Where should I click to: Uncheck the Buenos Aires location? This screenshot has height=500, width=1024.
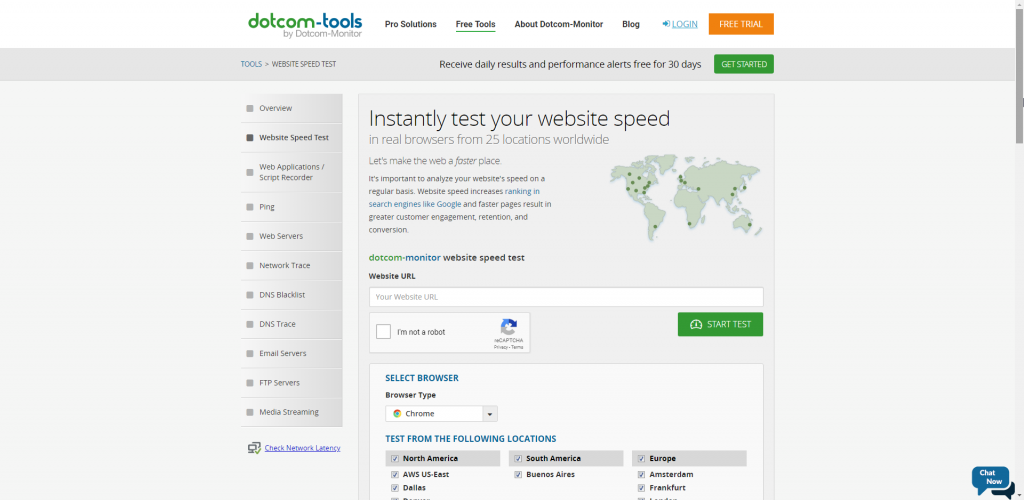(518, 475)
